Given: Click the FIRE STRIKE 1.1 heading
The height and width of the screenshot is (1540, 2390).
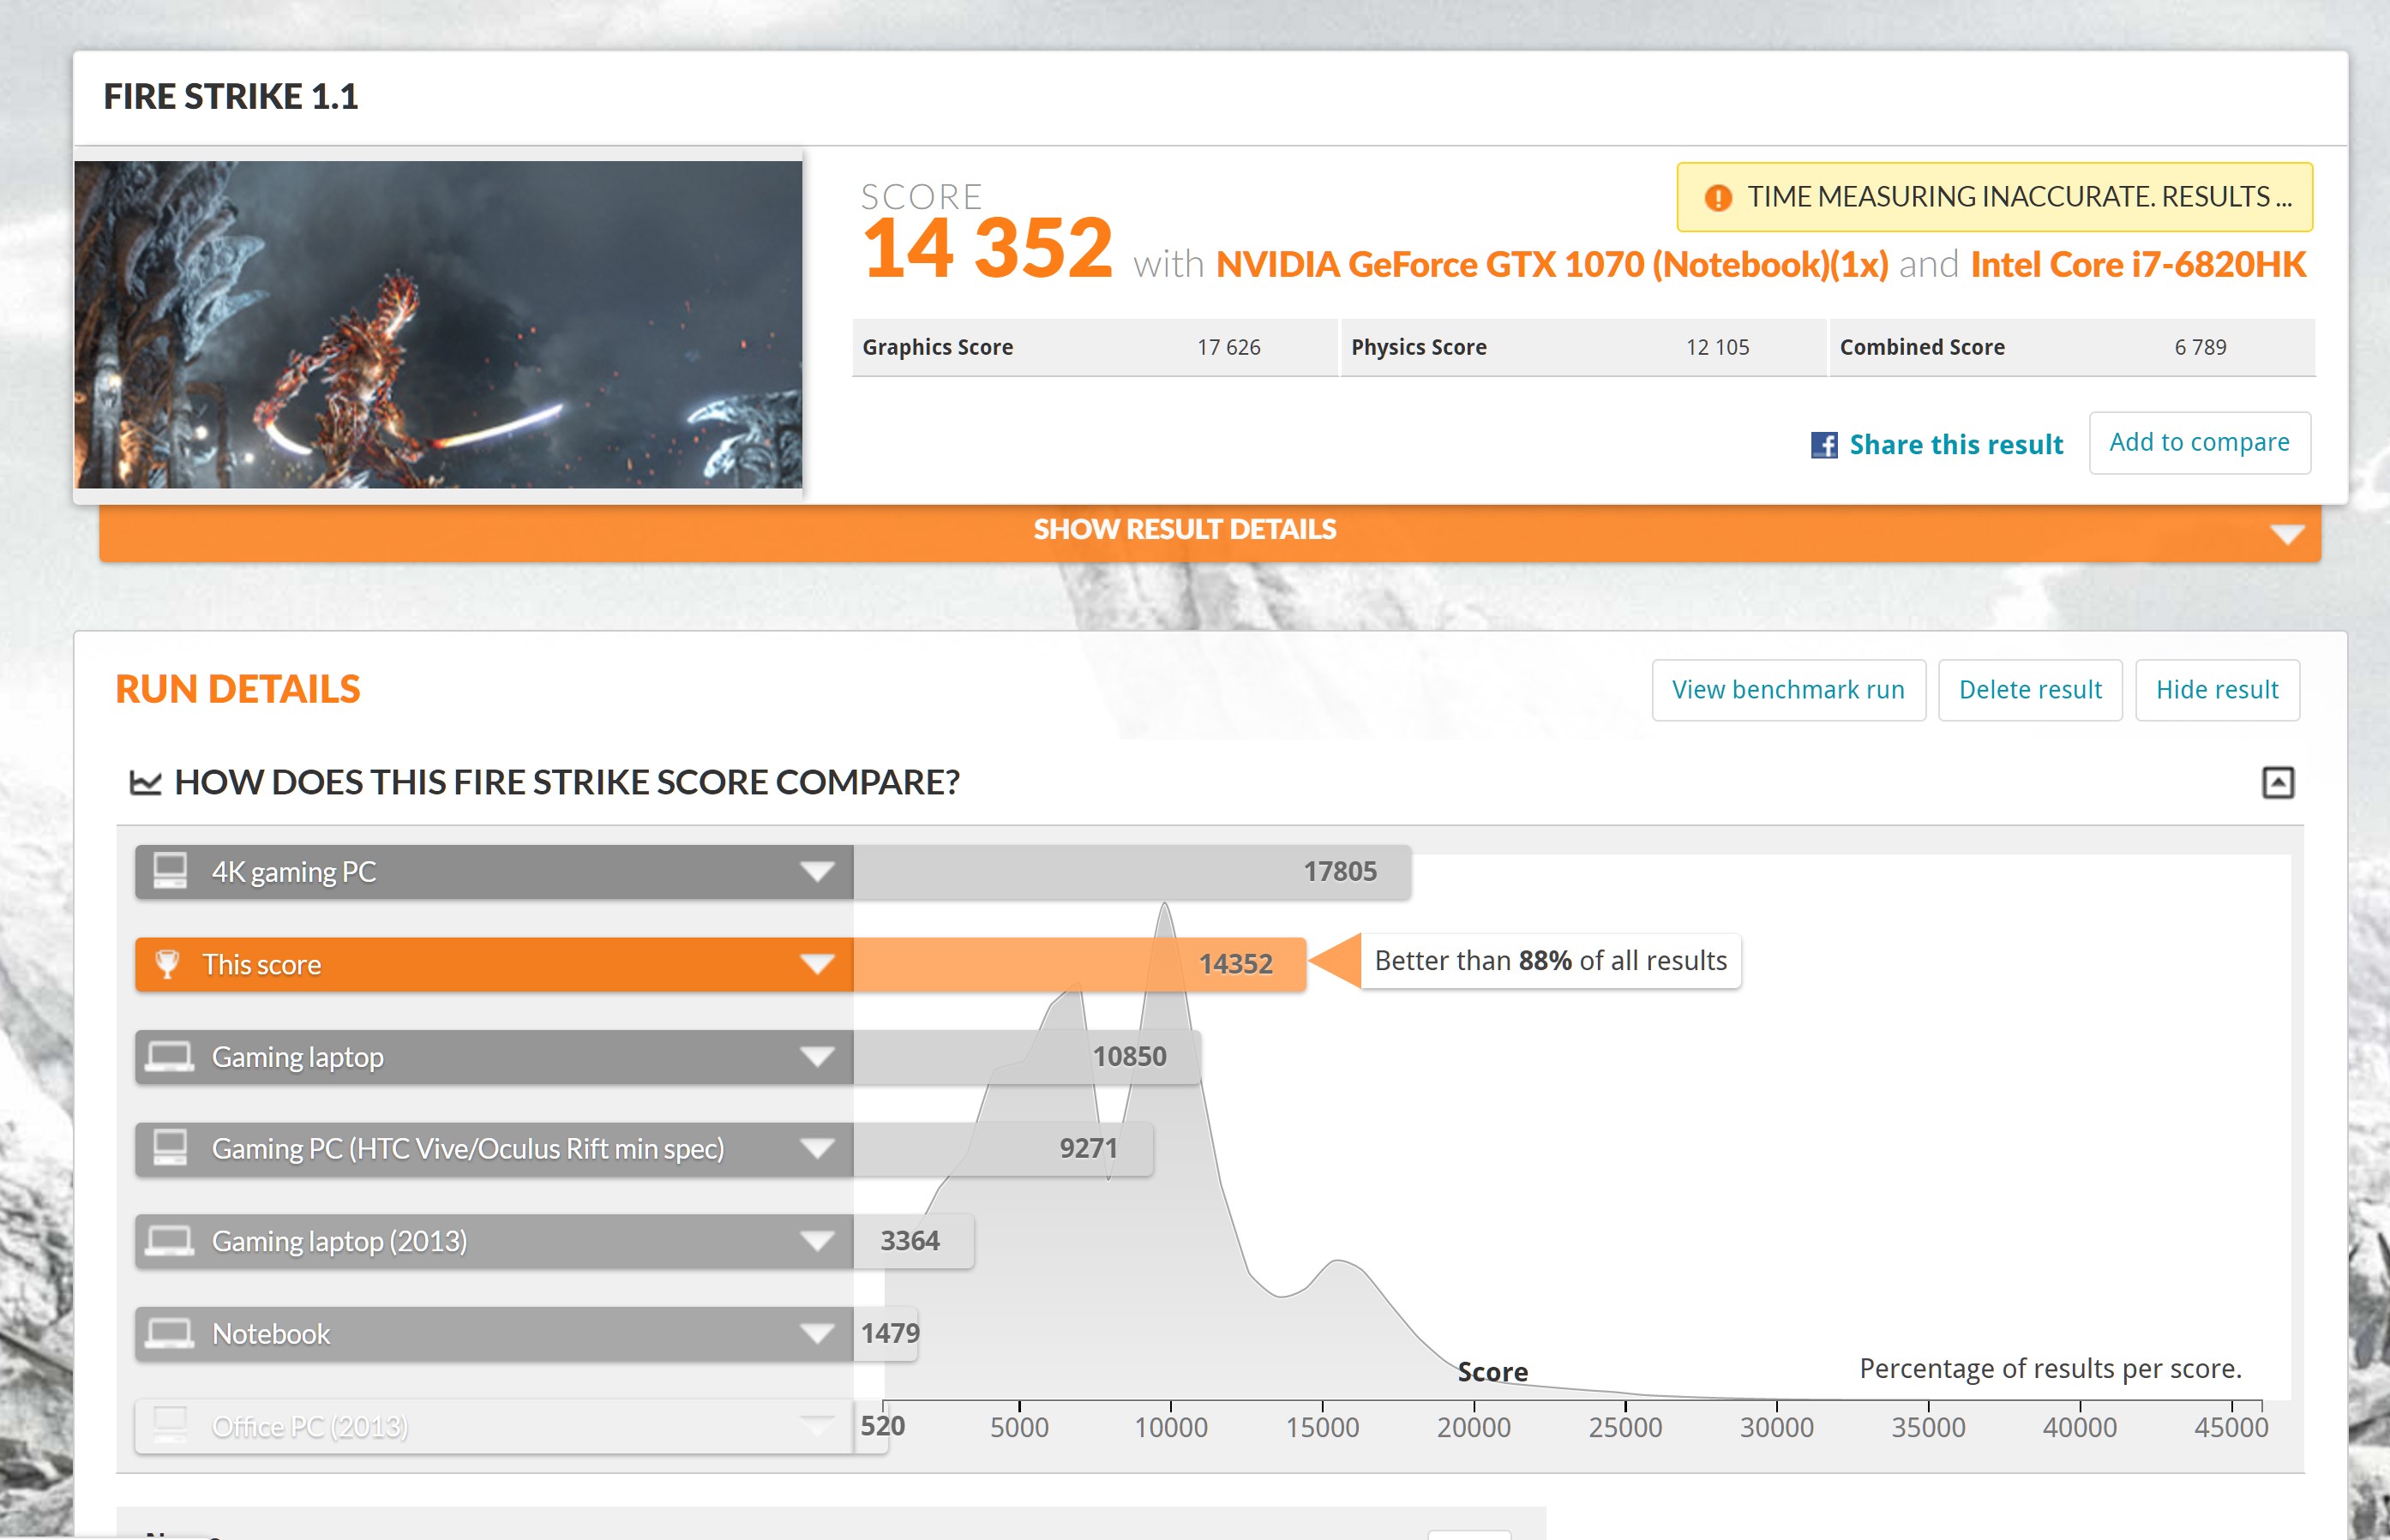Looking at the screenshot, I should (x=230, y=97).
